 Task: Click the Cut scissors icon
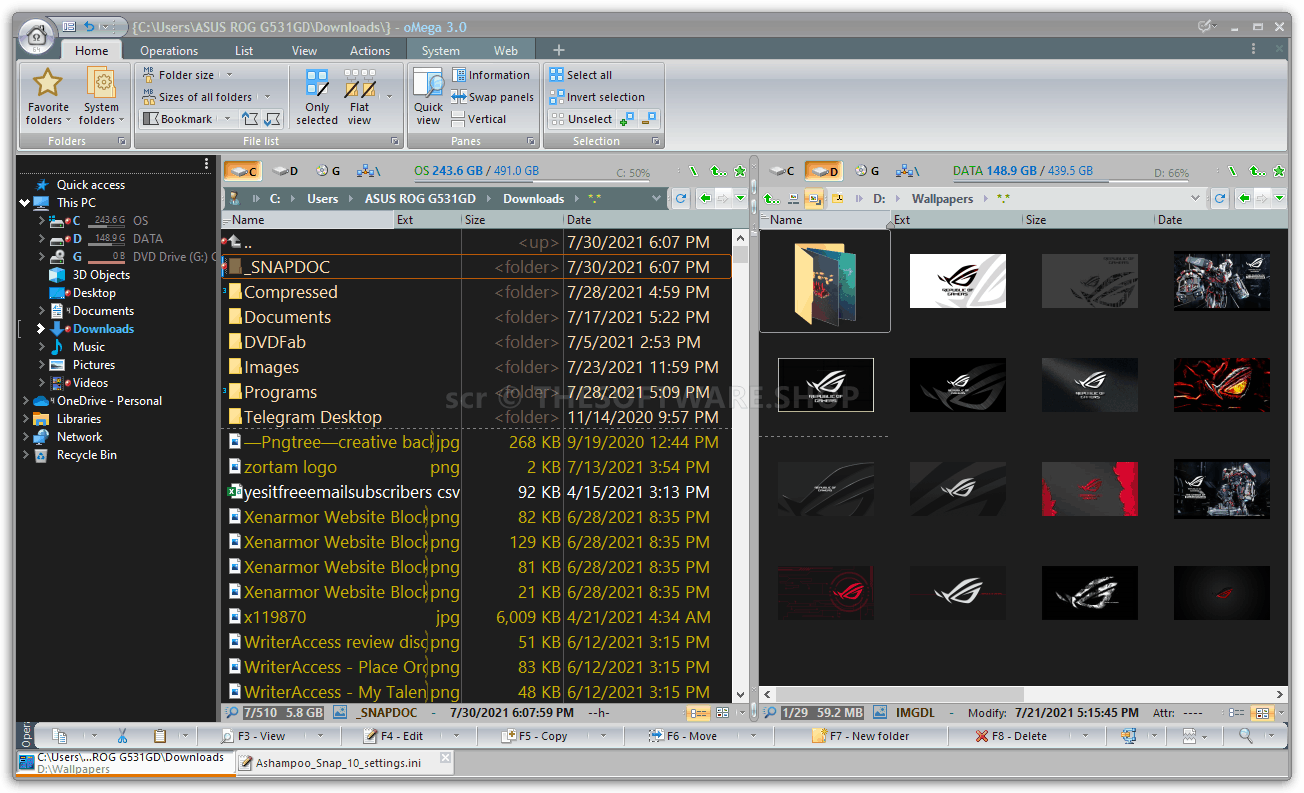pyautogui.click(x=122, y=736)
